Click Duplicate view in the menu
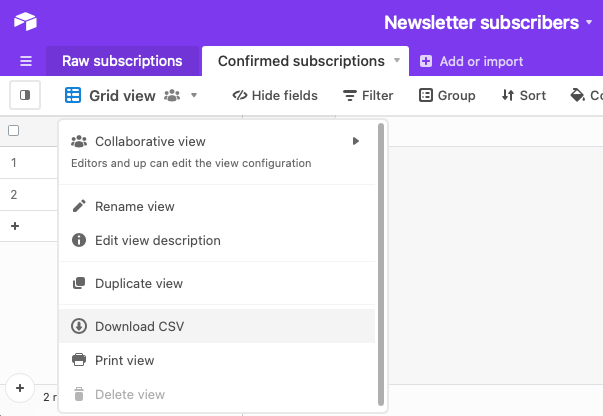 (x=138, y=283)
